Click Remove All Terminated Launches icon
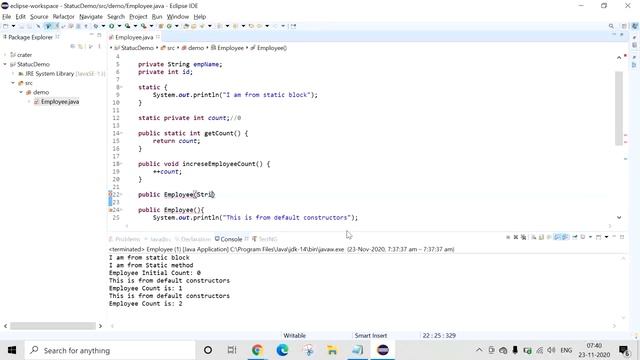 pyautogui.click(x=524, y=237)
